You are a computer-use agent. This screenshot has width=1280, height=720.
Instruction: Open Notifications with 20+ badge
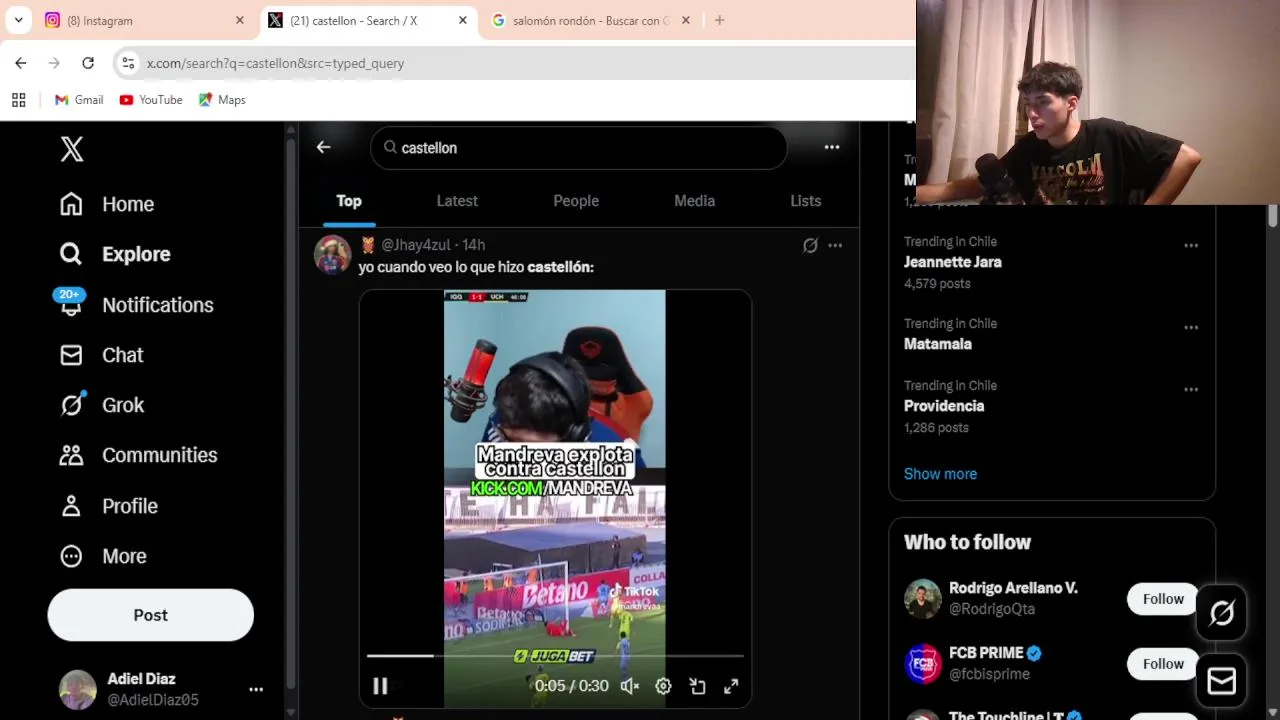136,304
